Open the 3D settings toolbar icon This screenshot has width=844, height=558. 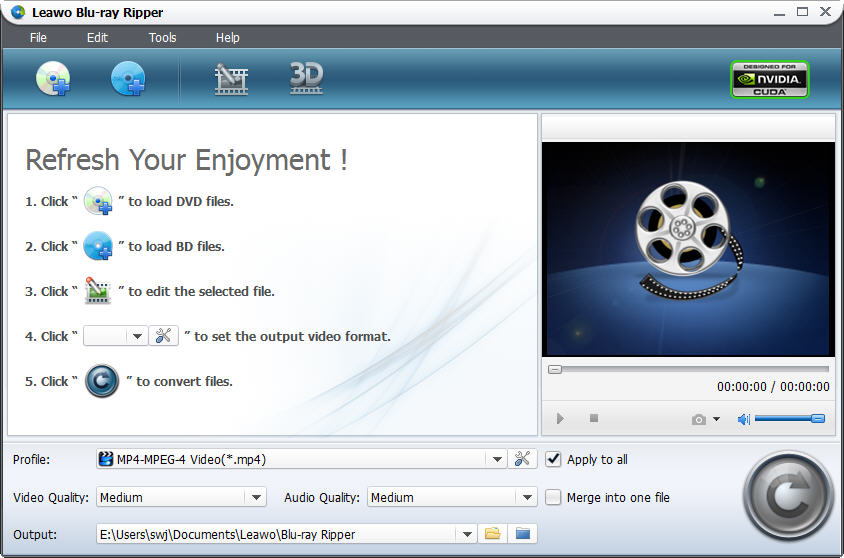pos(306,78)
